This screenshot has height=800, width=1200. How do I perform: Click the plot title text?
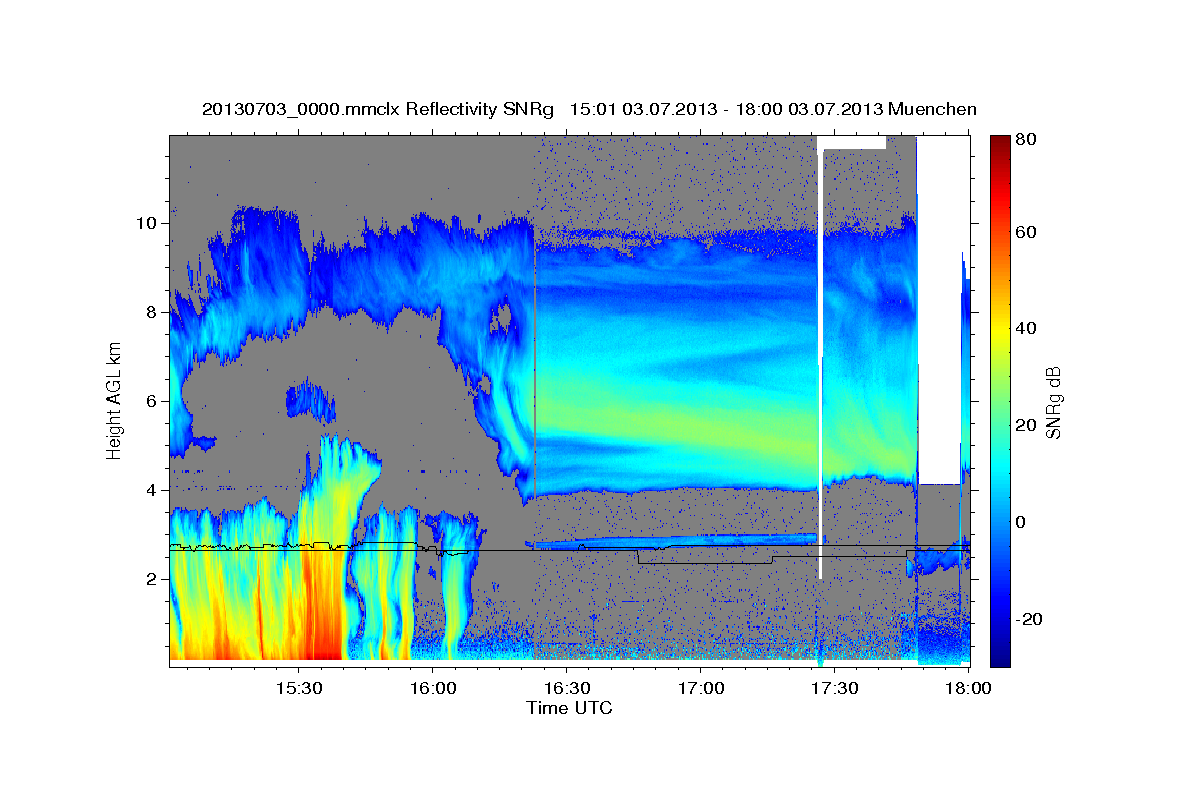[x=589, y=109]
